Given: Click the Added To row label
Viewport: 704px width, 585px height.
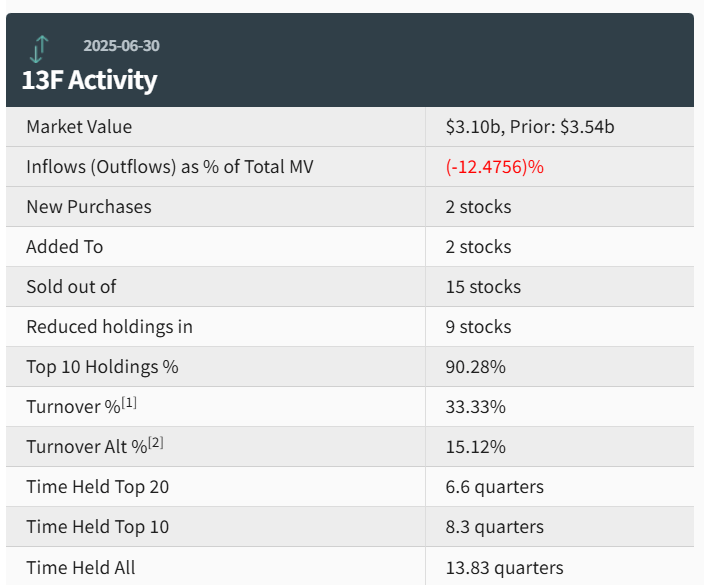Looking at the screenshot, I should [x=65, y=247].
